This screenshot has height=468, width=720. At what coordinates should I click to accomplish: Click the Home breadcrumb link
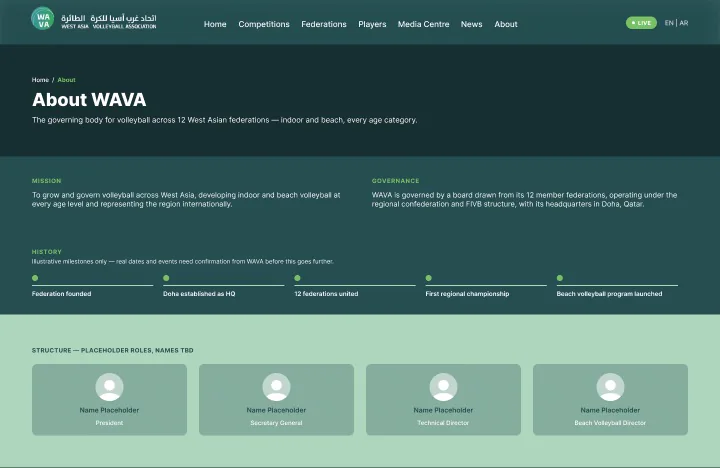[40, 80]
